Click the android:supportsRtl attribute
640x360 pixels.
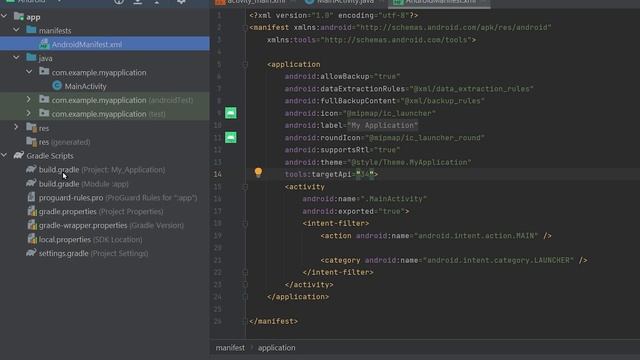[327, 150]
